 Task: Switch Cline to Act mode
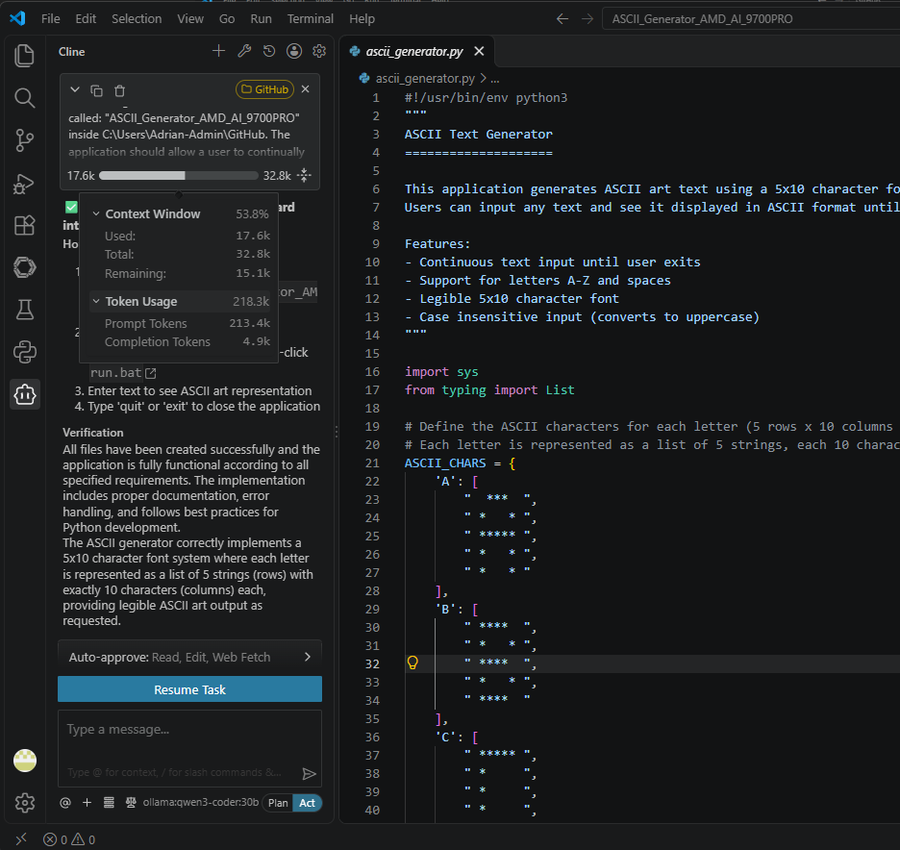(307, 802)
